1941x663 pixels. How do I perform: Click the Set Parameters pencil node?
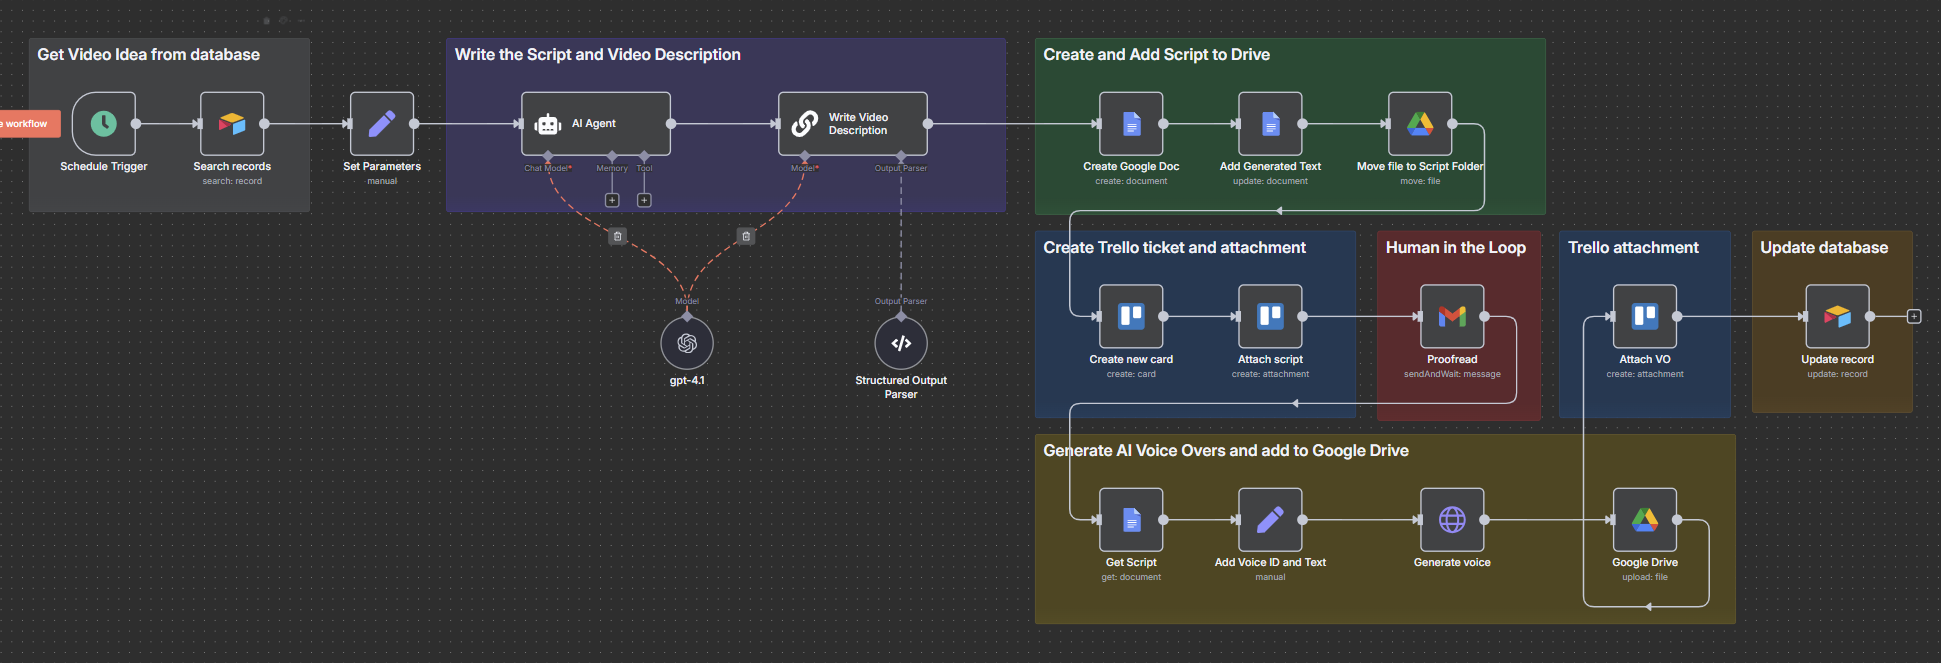pyautogui.click(x=382, y=124)
